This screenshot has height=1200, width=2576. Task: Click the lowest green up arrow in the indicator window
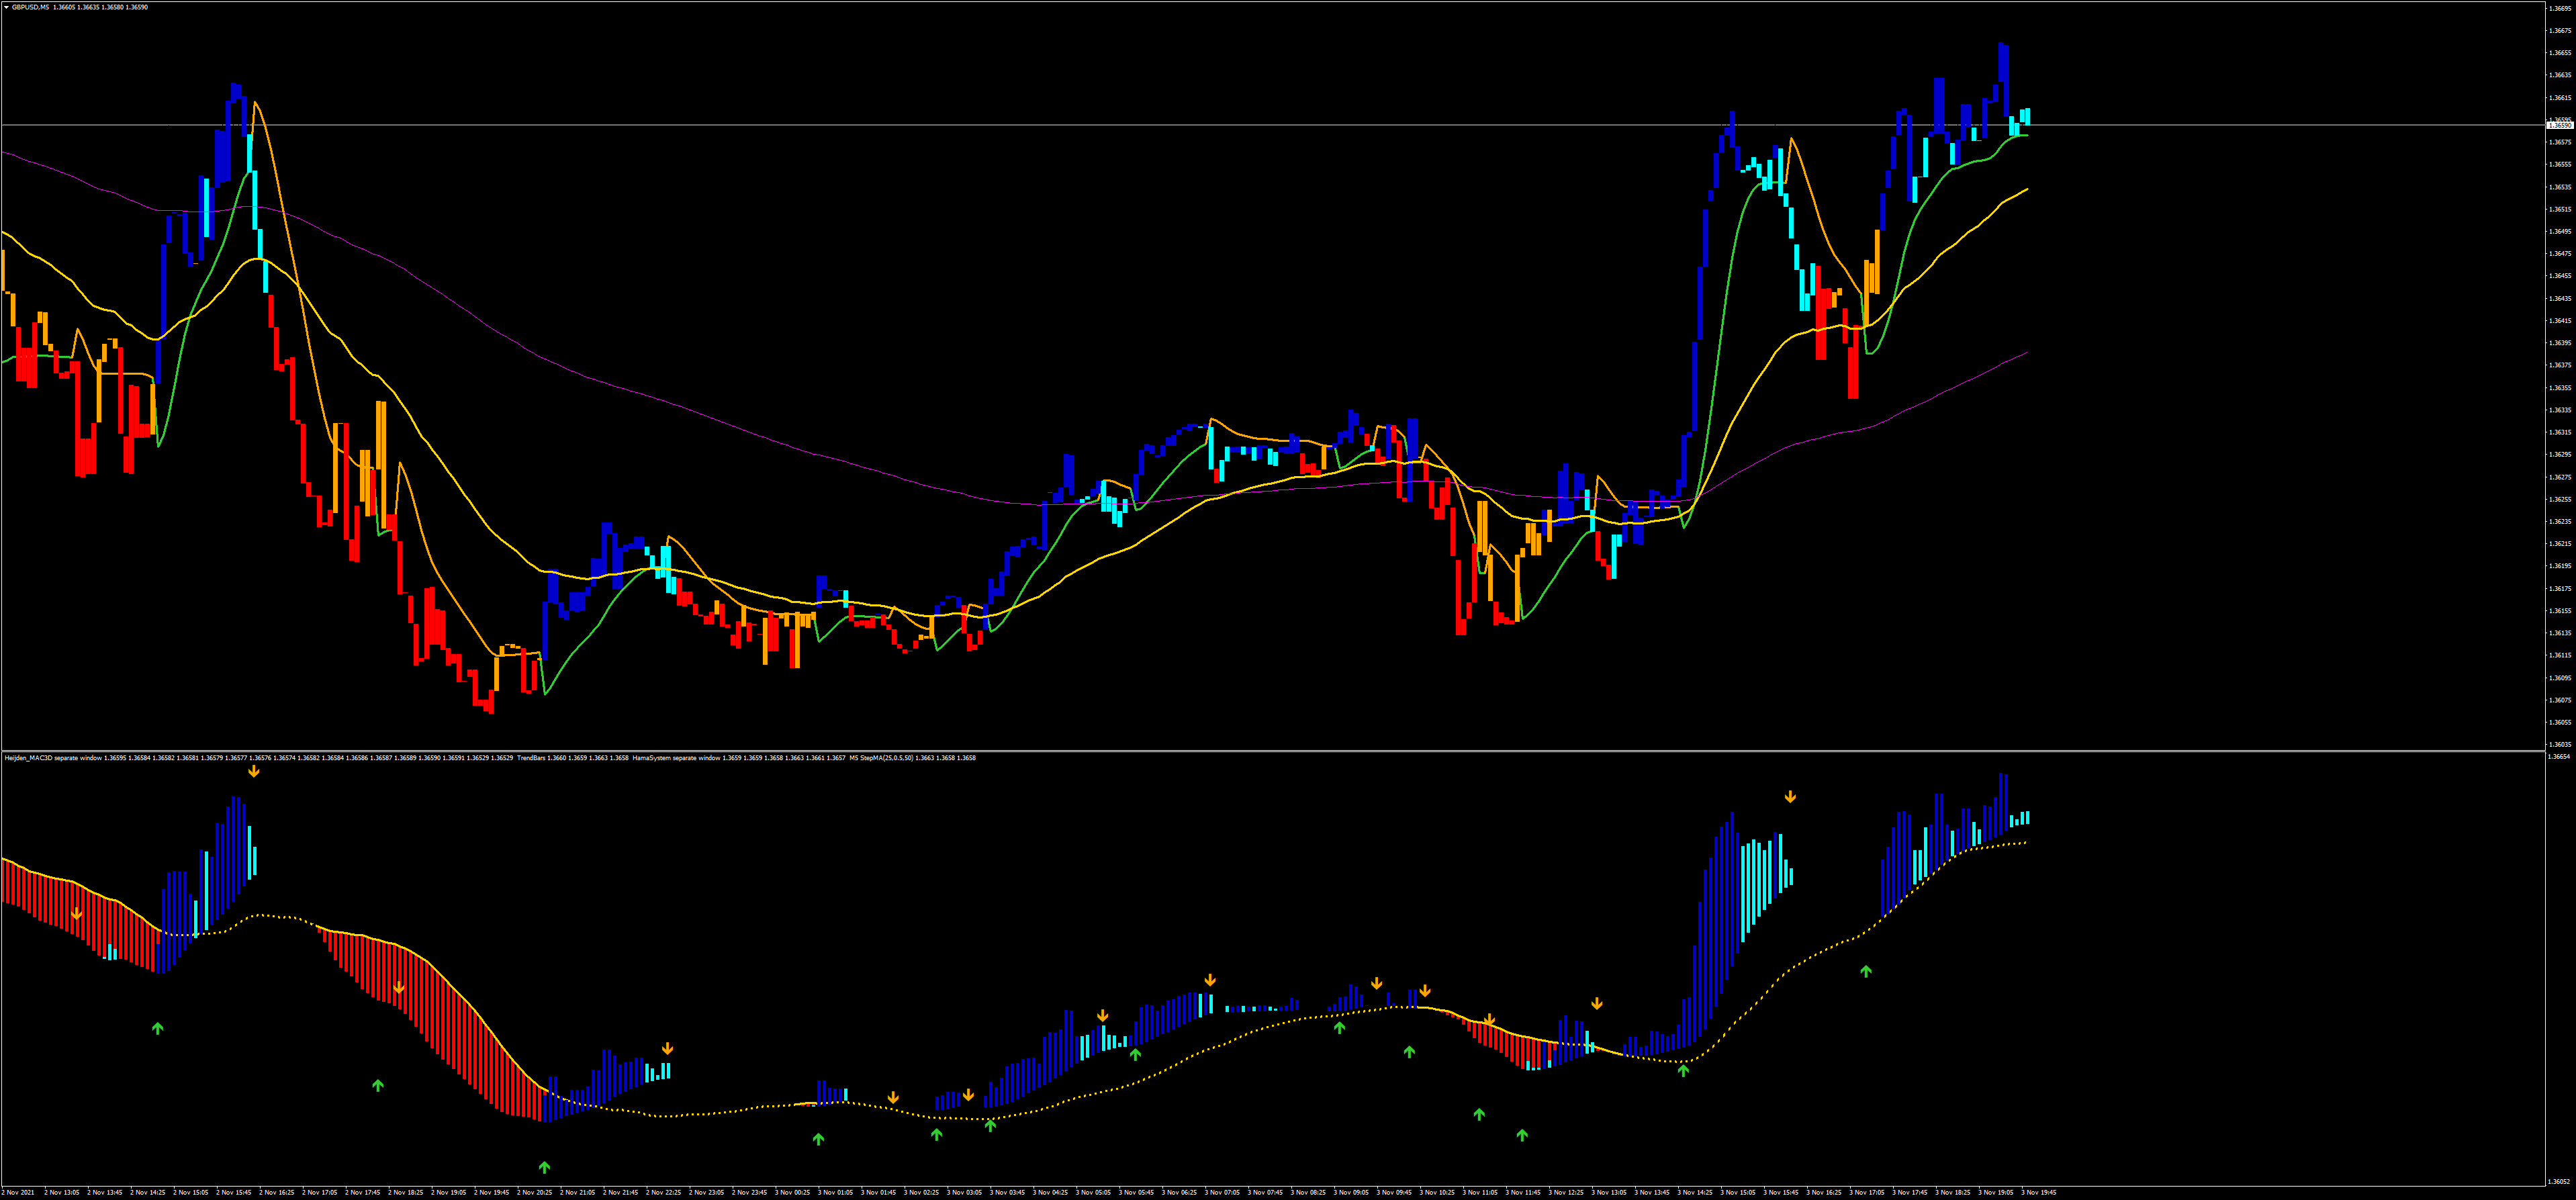544,1167
